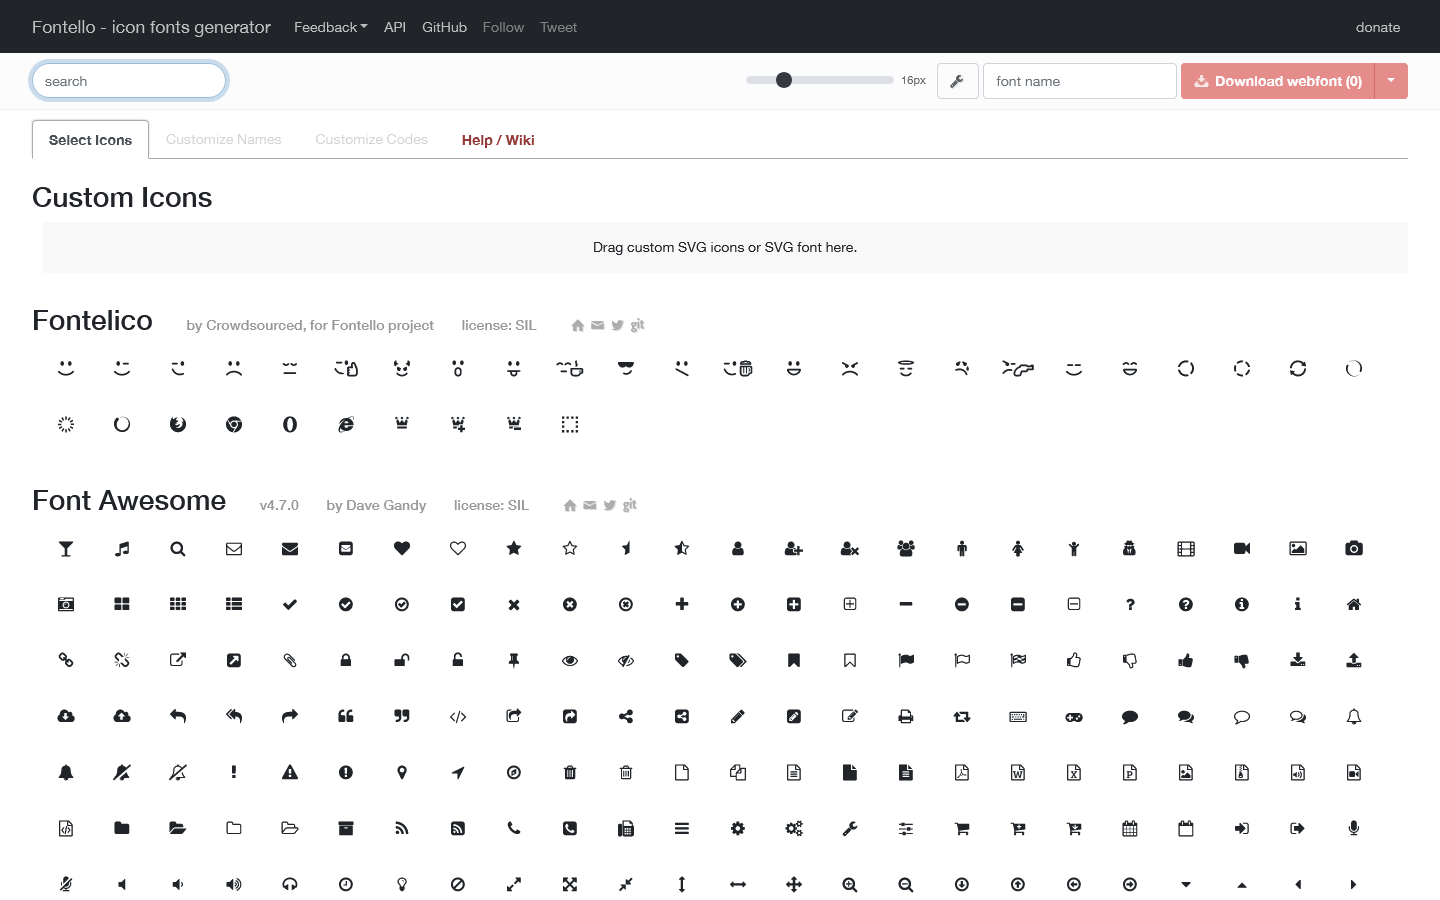Select the dashed marquee square icon
1440x900 pixels.
tap(570, 424)
